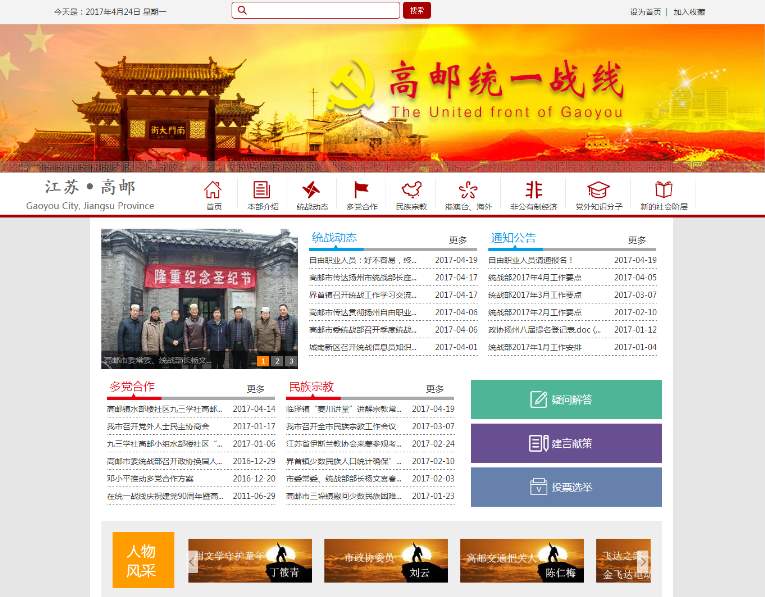The height and width of the screenshot is (597, 765).
Task: Open 本部介绍 document icon in nav bar
Action: (x=262, y=190)
